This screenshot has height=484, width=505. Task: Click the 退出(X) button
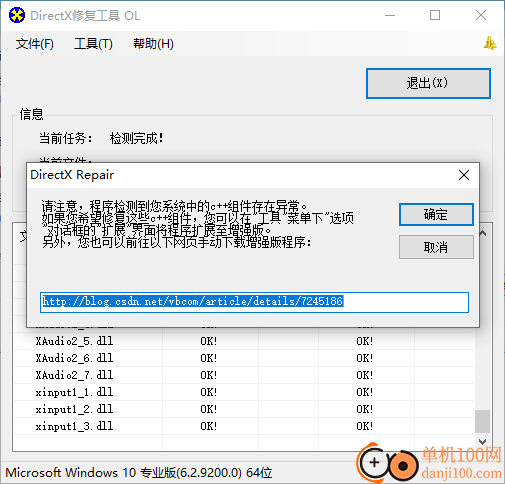428,83
